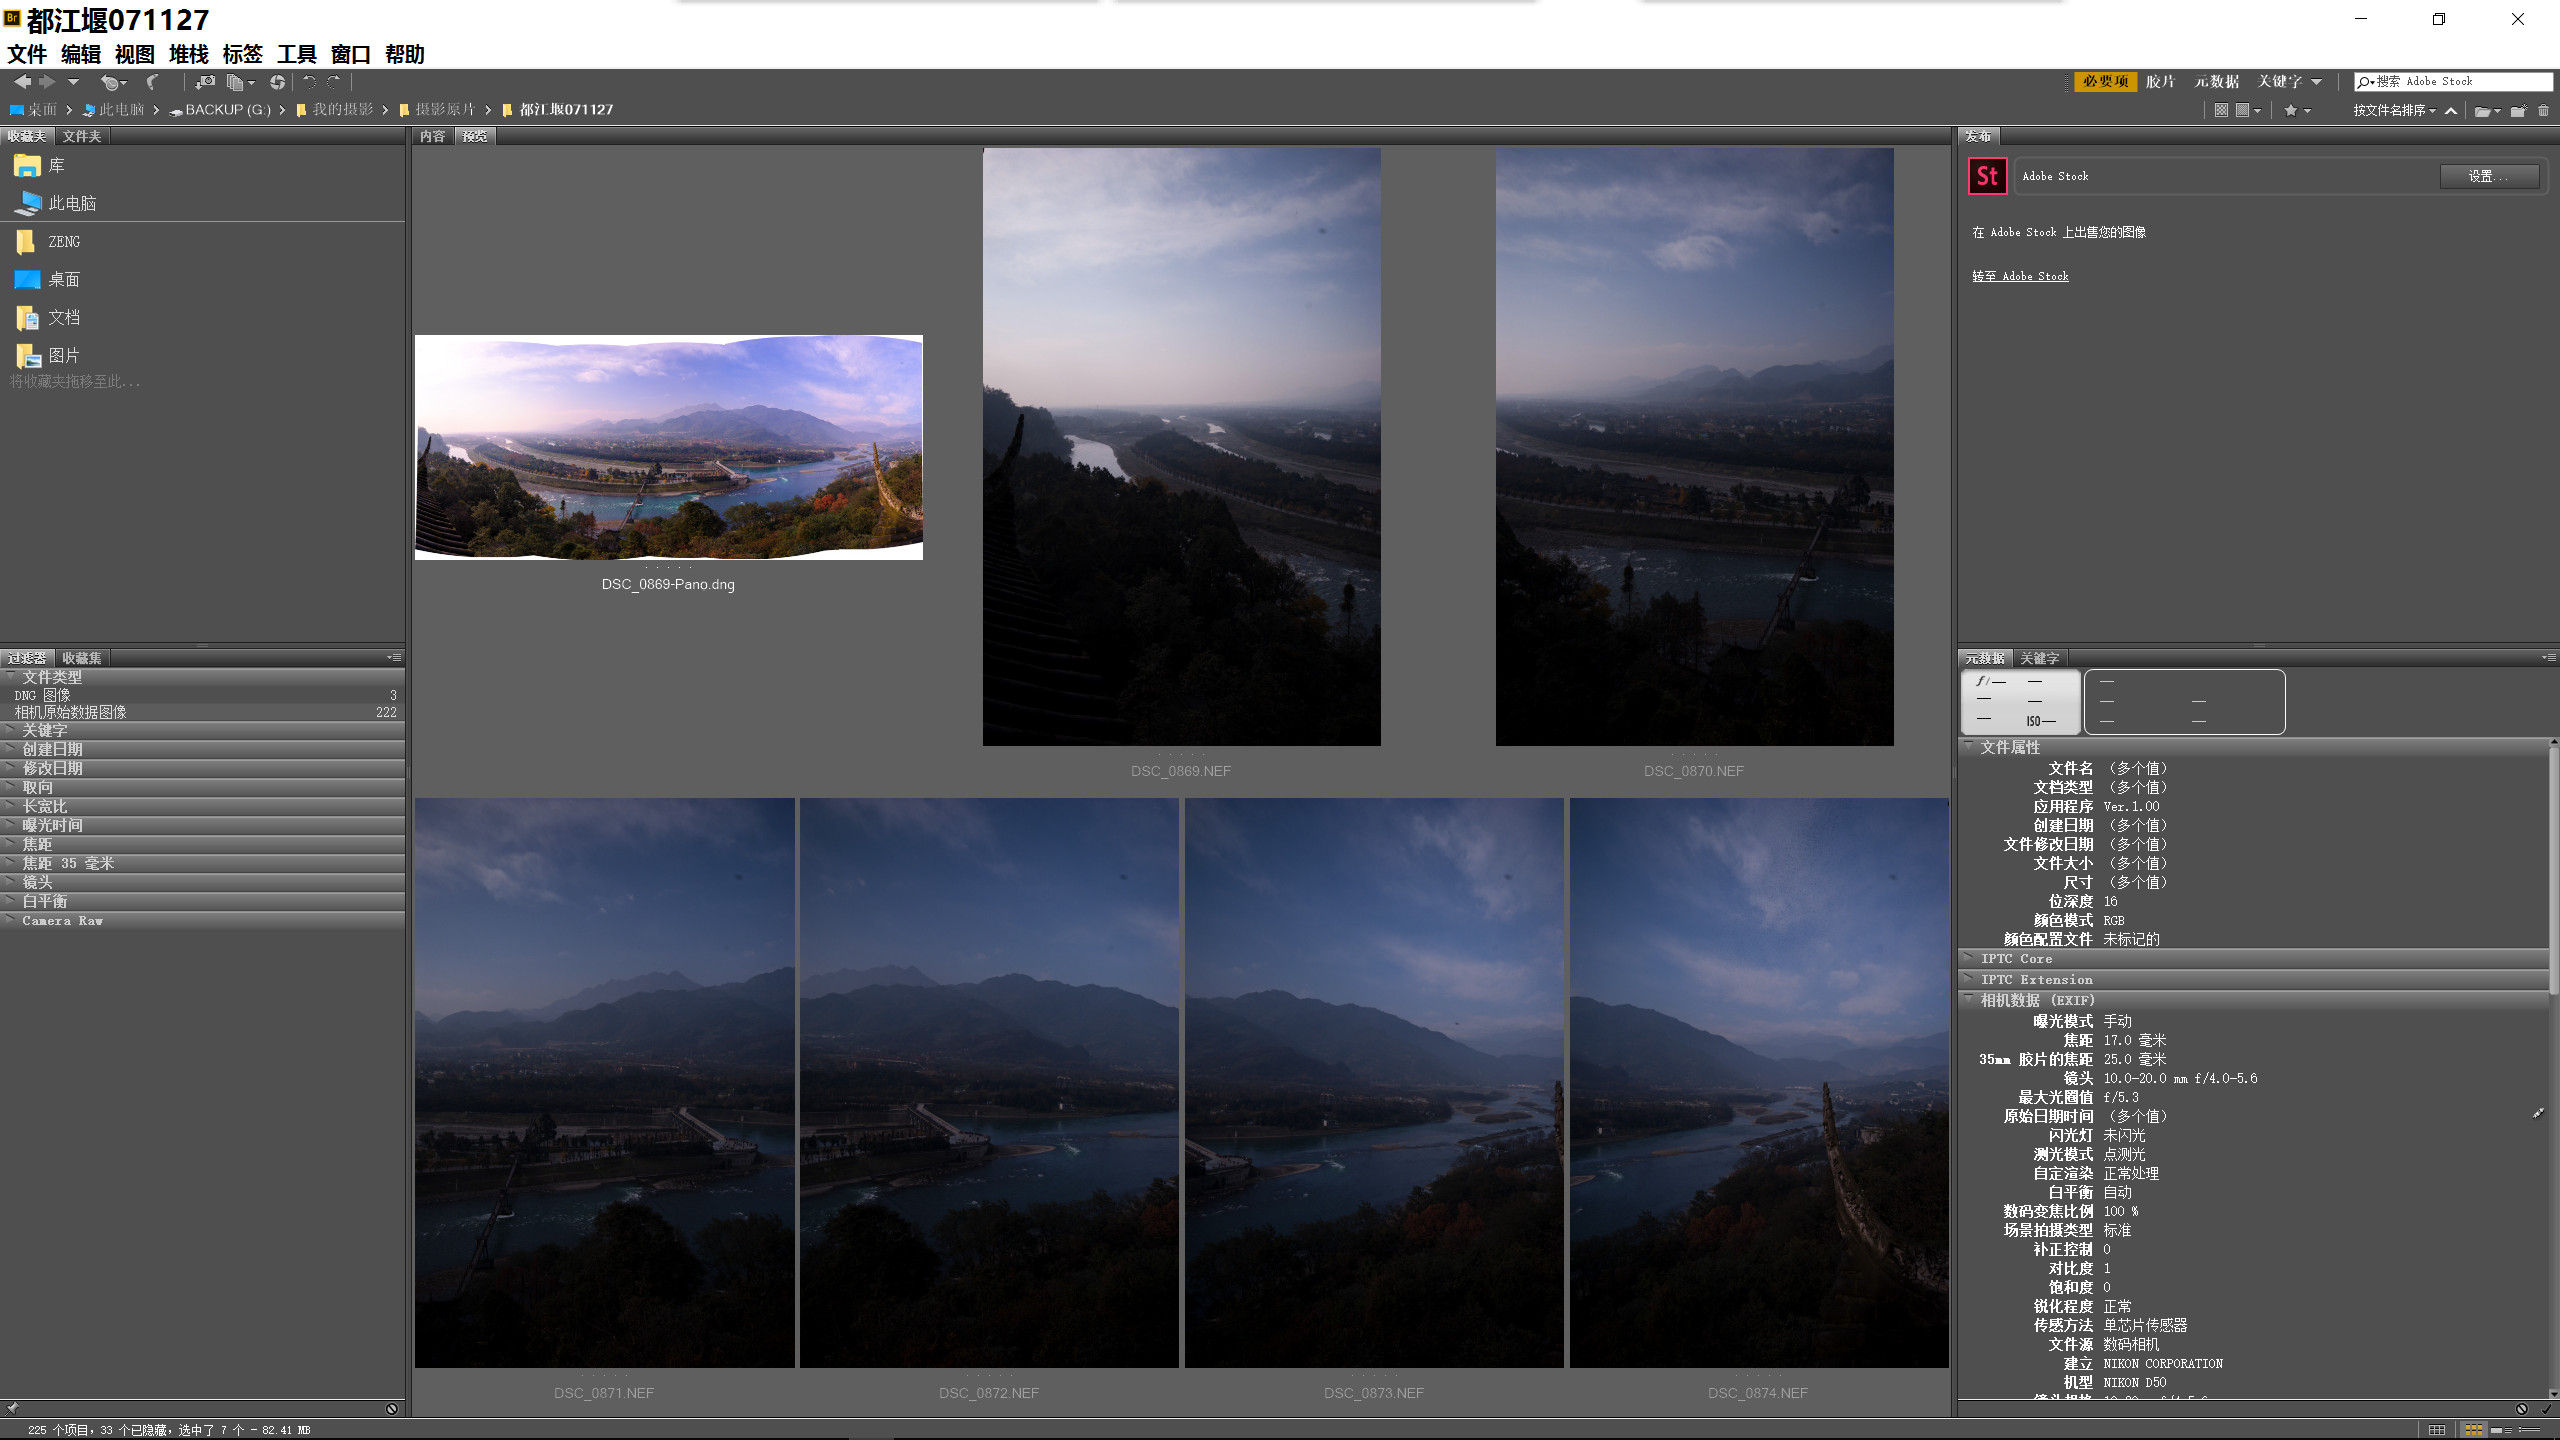Click the metadata pencil edit icon

pos(2538,1113)
